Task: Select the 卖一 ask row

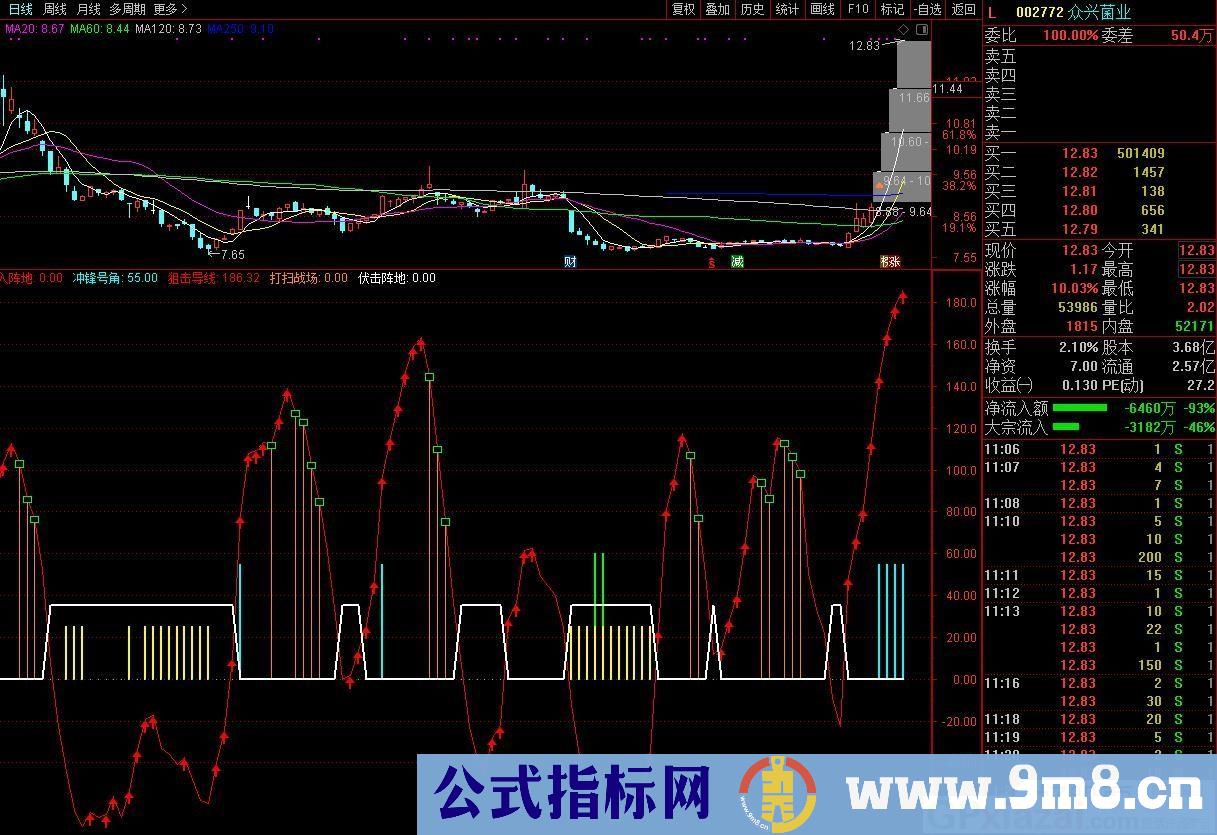Action: coord(1098,131)
